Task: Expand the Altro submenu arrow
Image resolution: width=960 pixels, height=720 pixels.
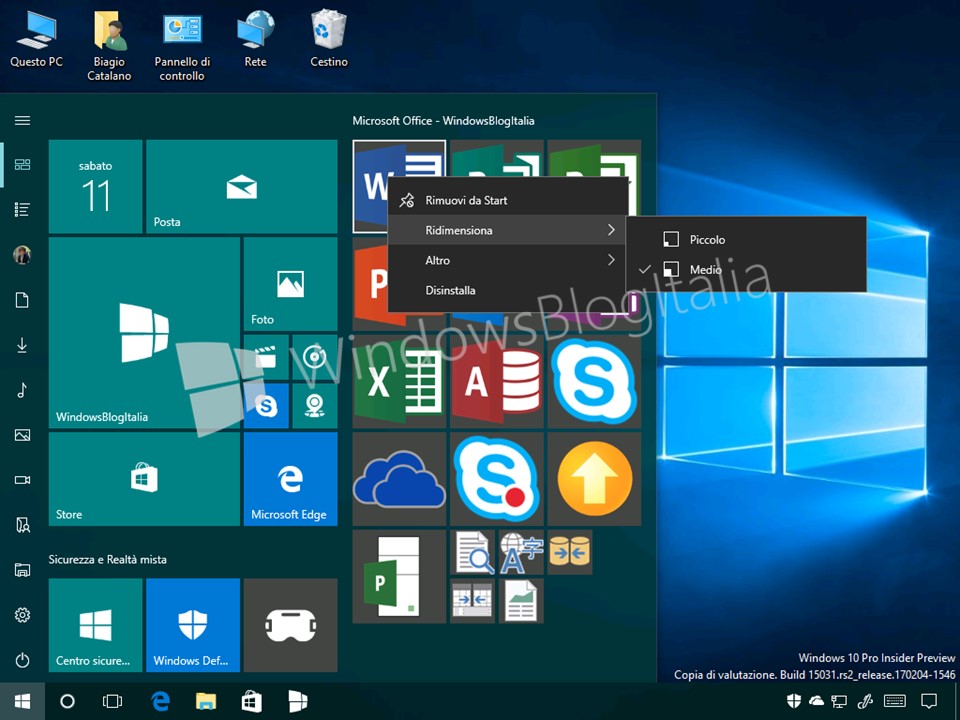Action: (611, 260)
